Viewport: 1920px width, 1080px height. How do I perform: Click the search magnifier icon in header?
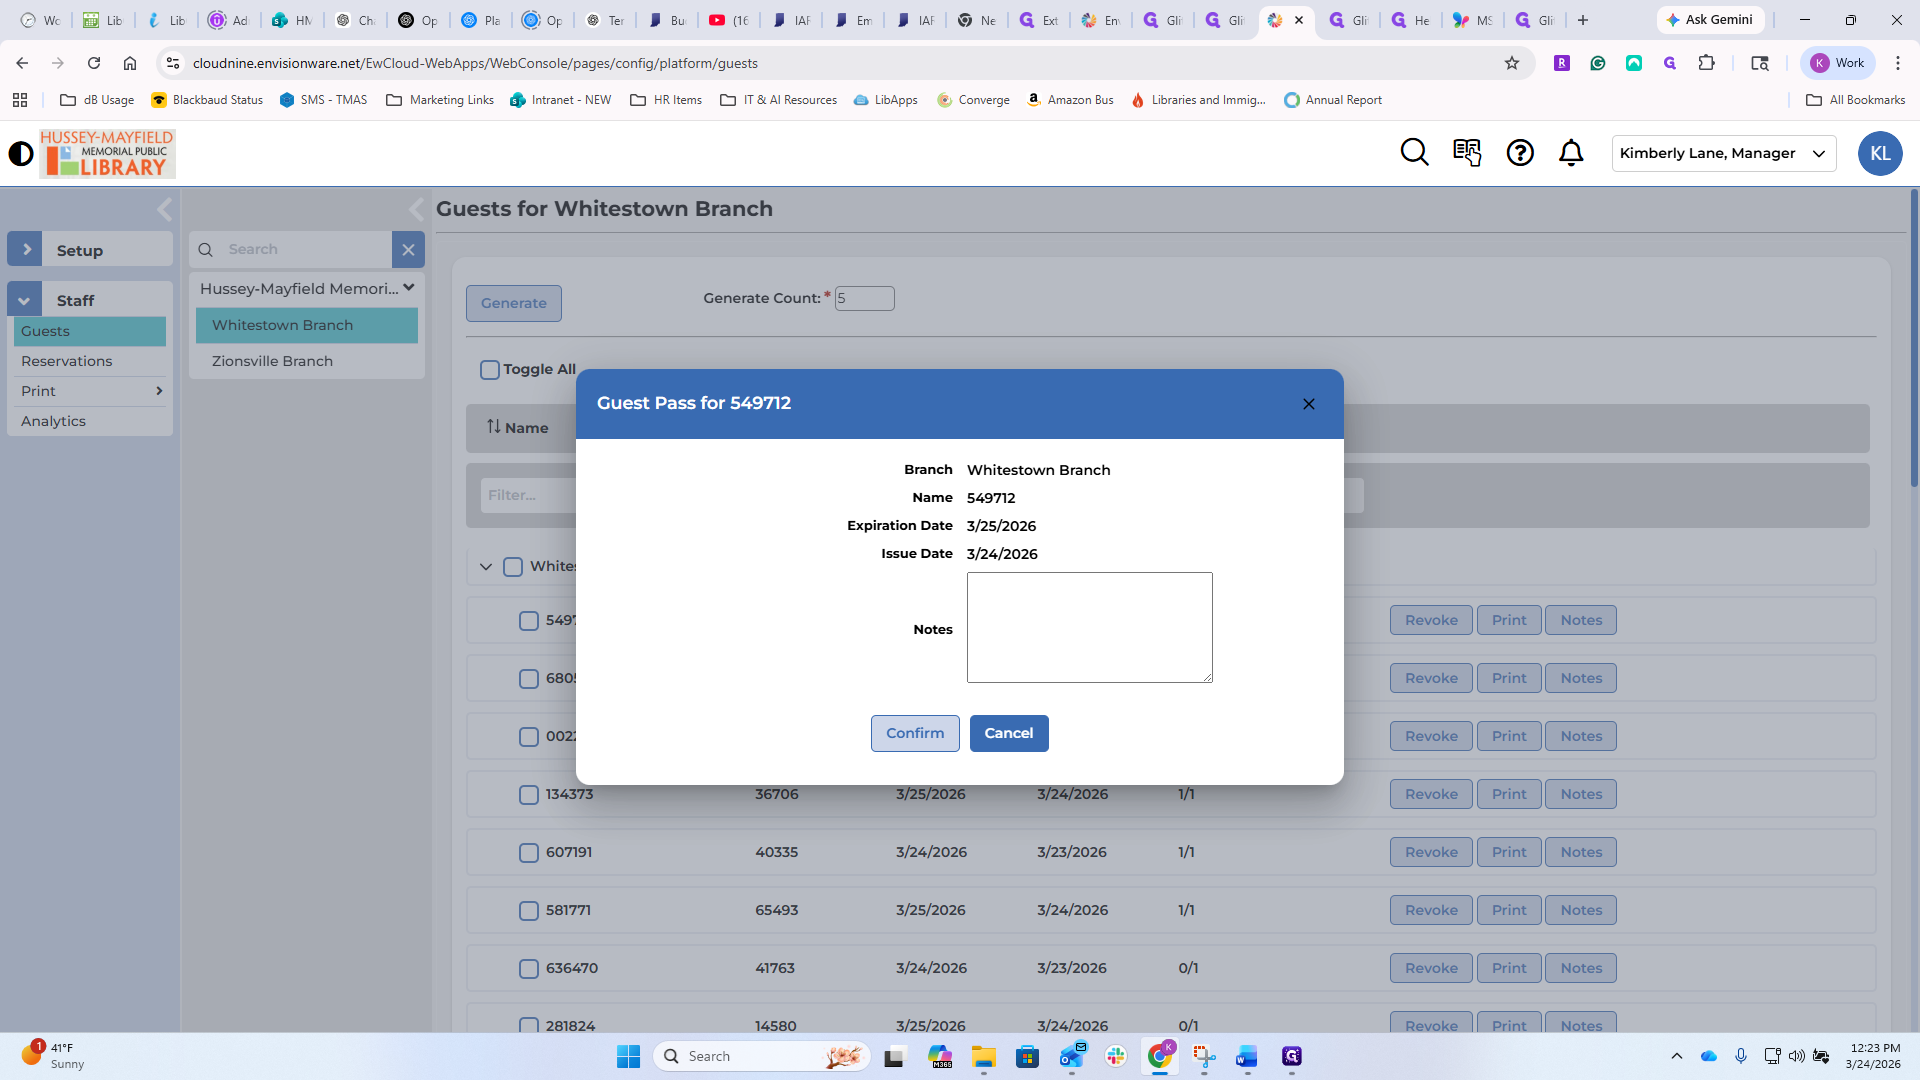[1414, 153]
